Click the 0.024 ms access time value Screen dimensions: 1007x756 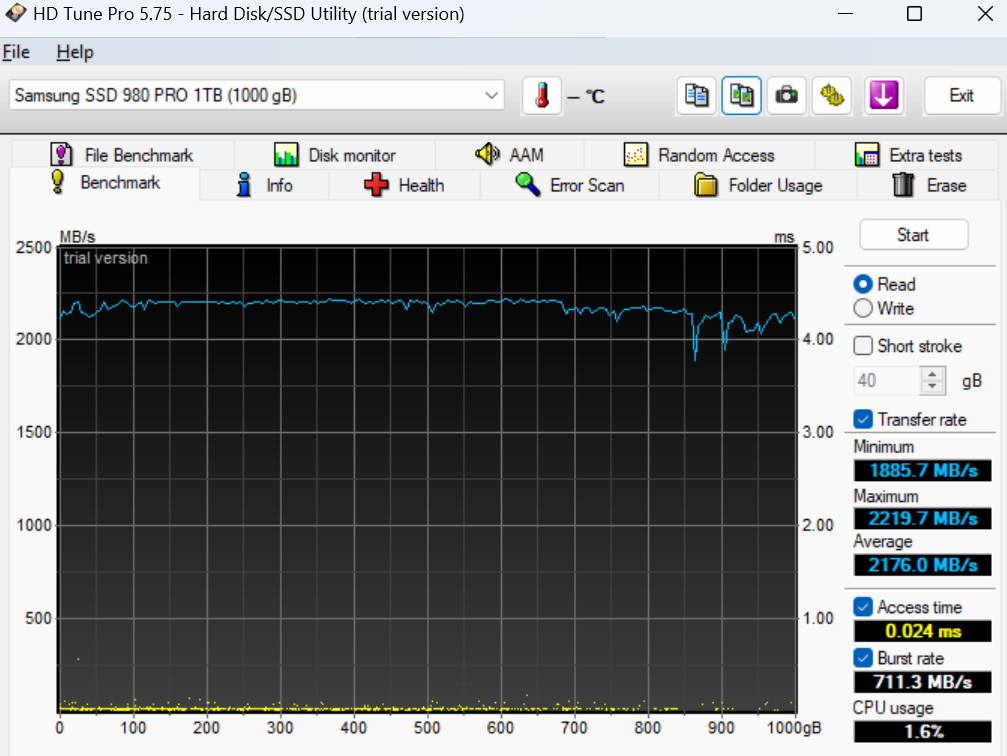pos(923,631)
